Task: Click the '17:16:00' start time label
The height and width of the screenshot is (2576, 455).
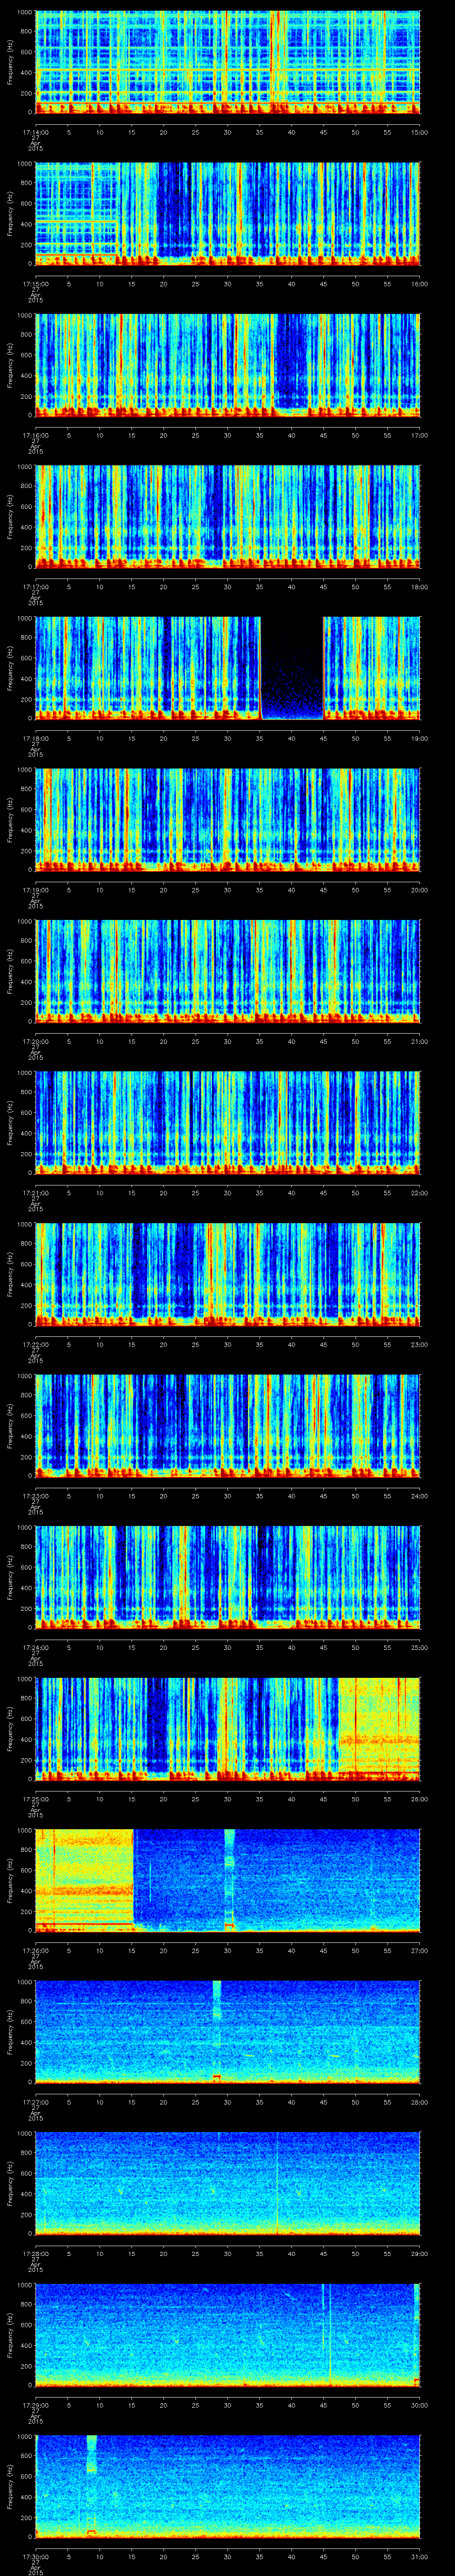Action: coord(35,435)
